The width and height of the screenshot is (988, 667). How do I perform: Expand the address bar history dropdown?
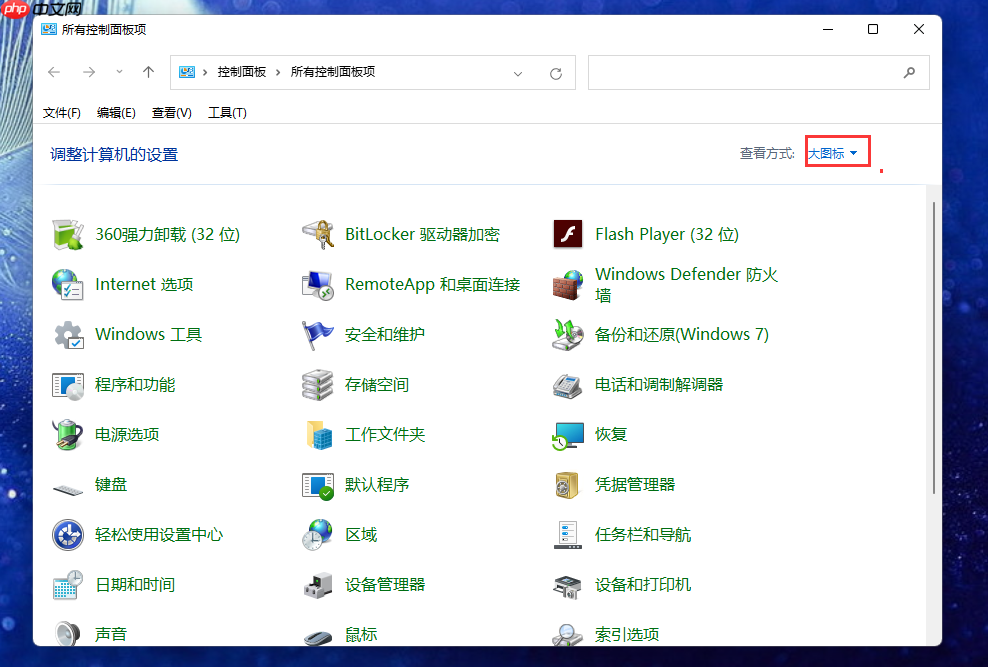click(518, 72)
